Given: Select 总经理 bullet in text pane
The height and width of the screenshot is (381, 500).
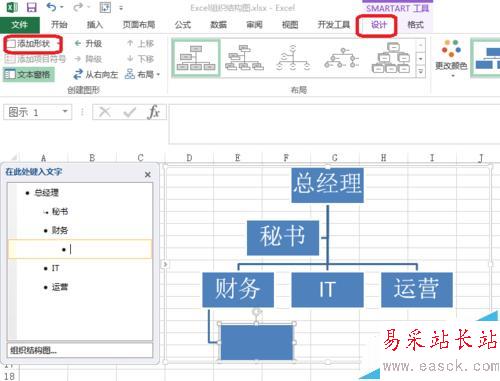Looking at the screenshot, I should (47, 193).
